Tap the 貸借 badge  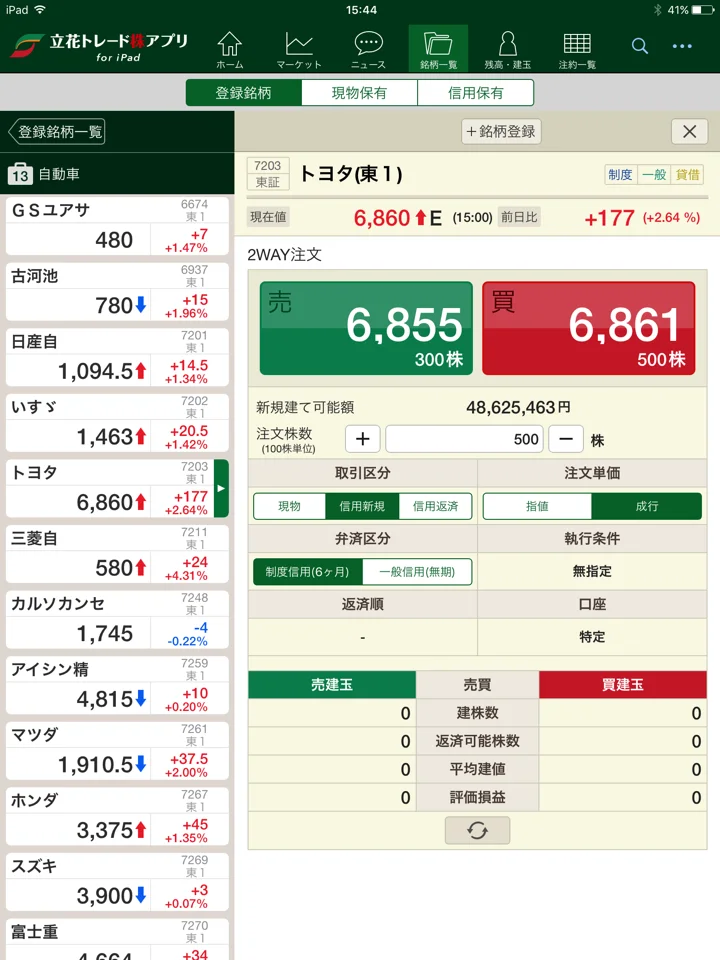687,174
